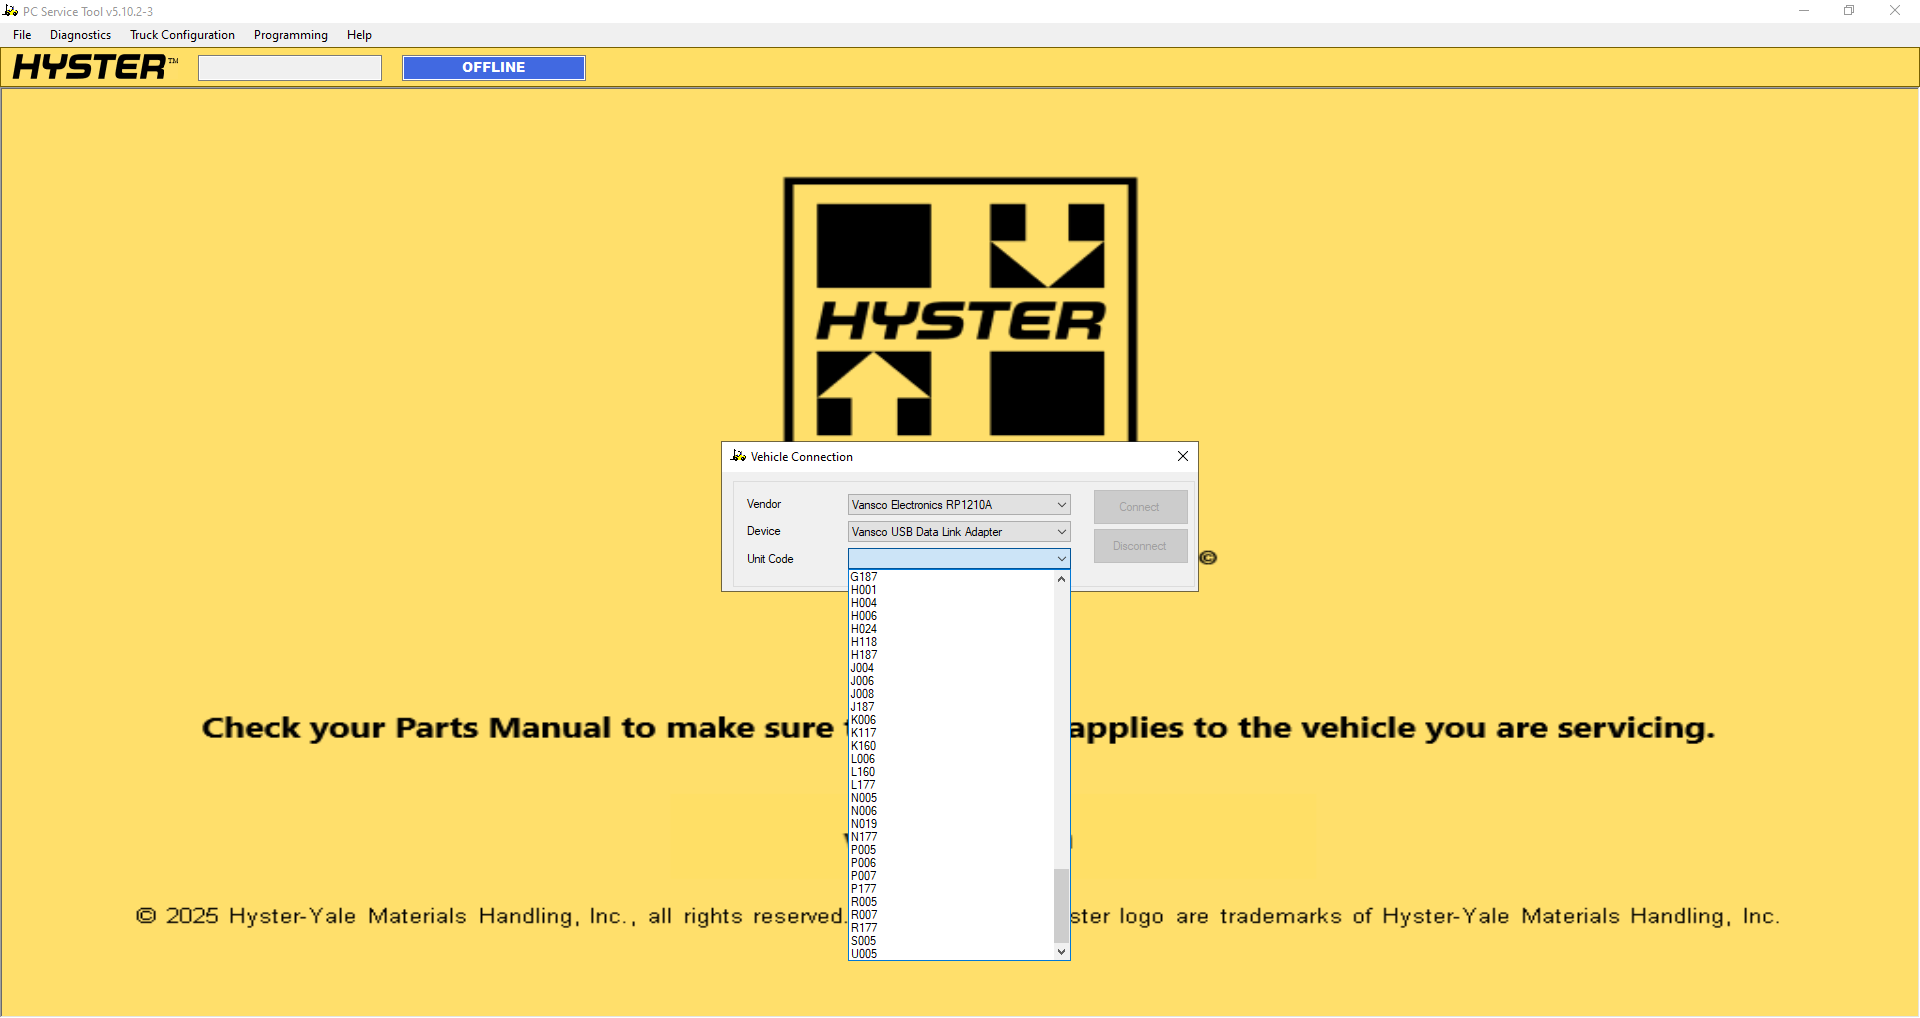Click the small round icon beside Disconnect
The width and height of the screenshot is (1920, 1018).
click(1208, 558)
